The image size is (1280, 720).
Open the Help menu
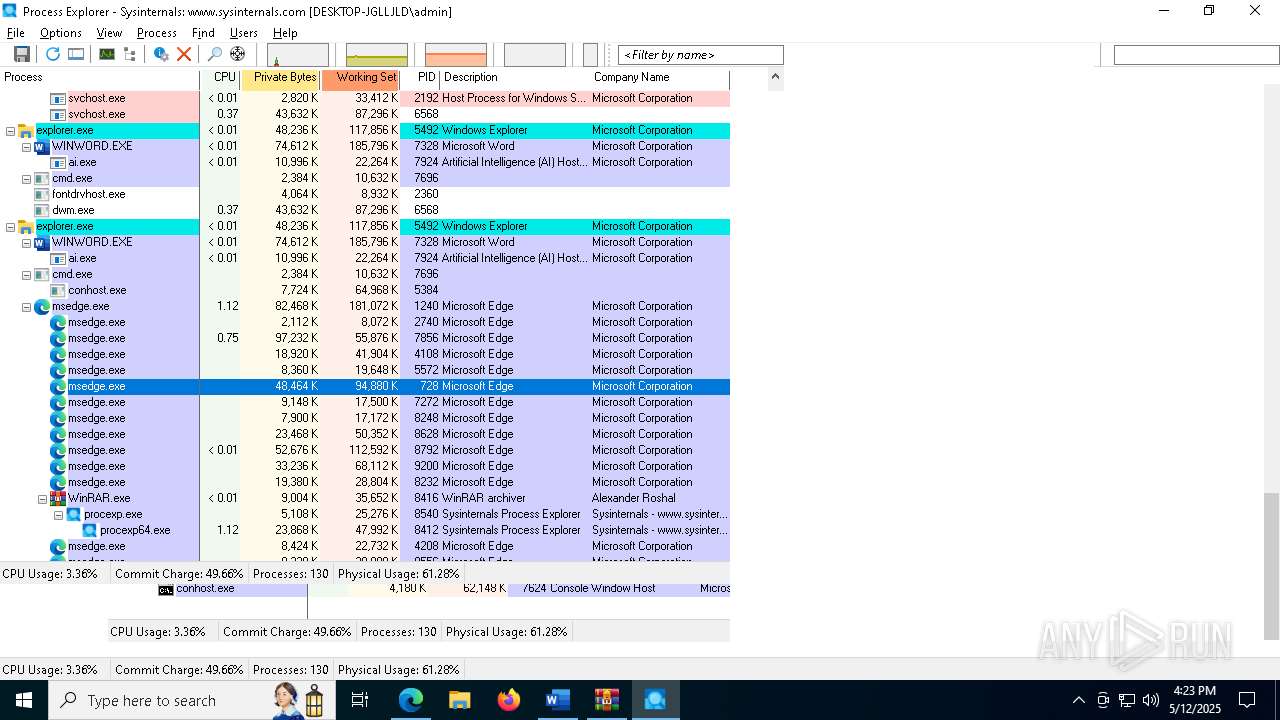coord(285,33)
